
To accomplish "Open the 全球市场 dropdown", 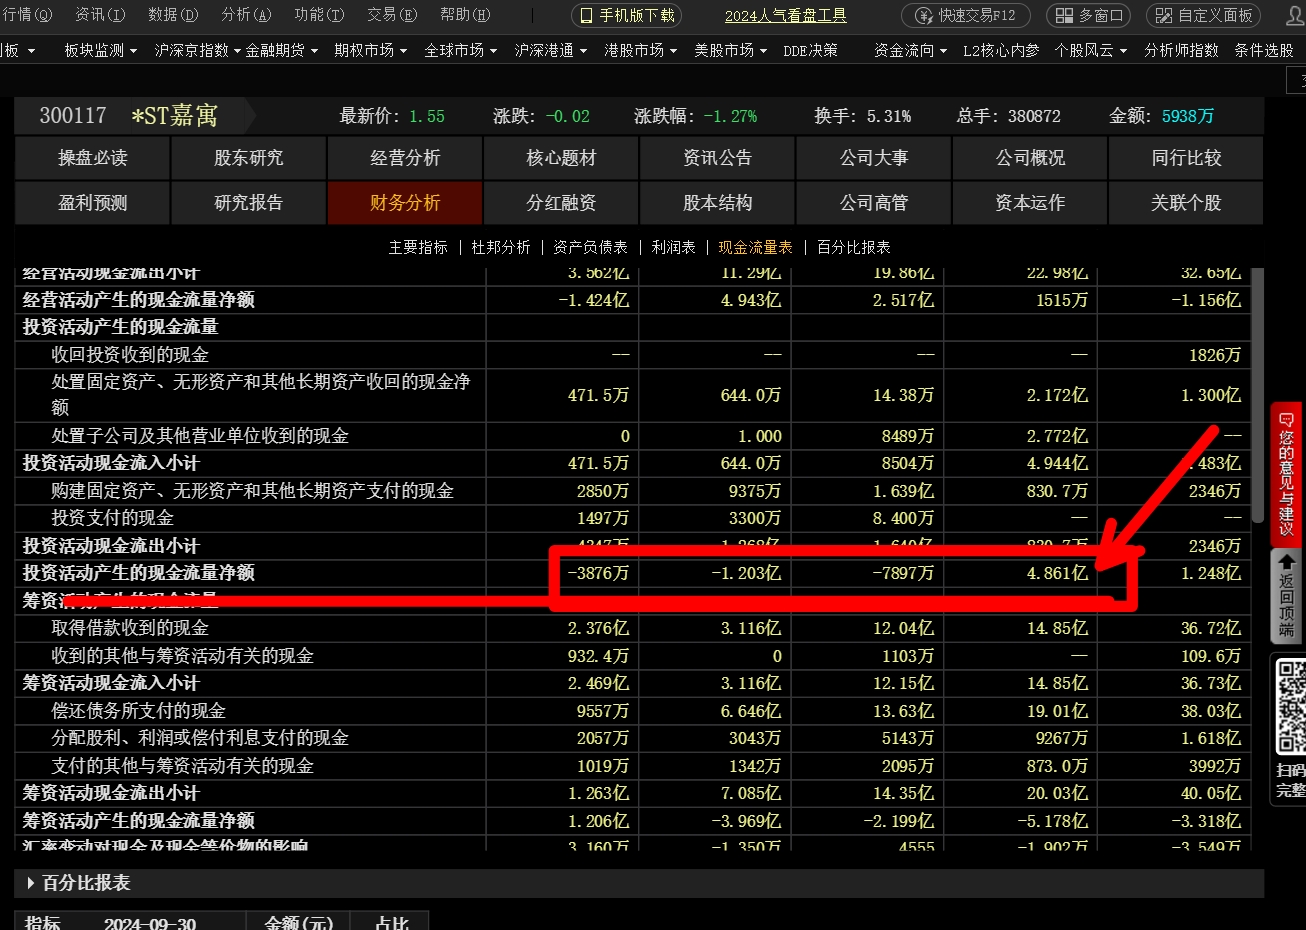I will pos(459,50).
